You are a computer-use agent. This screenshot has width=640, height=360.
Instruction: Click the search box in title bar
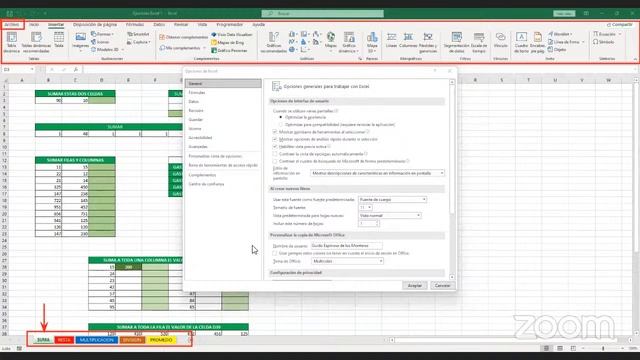tap(322, 13)
